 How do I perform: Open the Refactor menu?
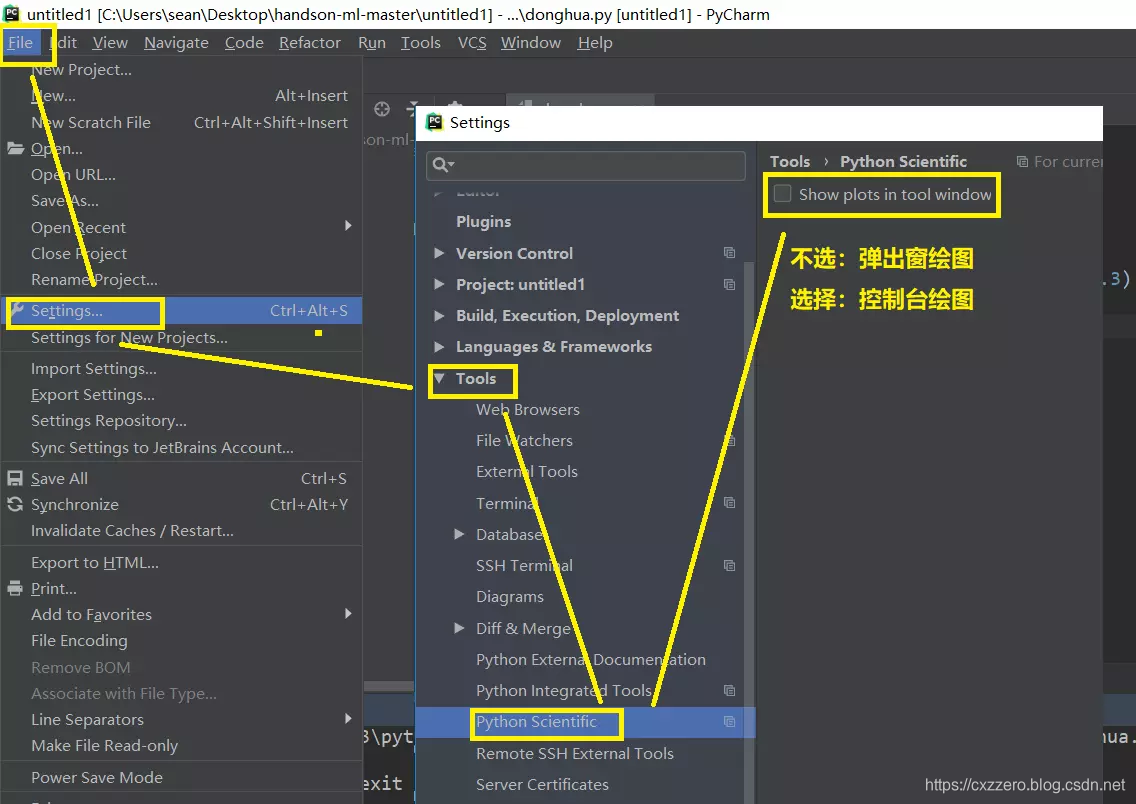click(x=310, y=43)
